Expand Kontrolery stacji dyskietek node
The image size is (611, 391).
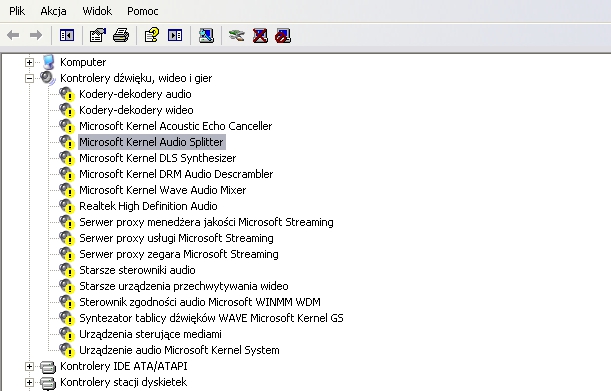click(29, 382)
